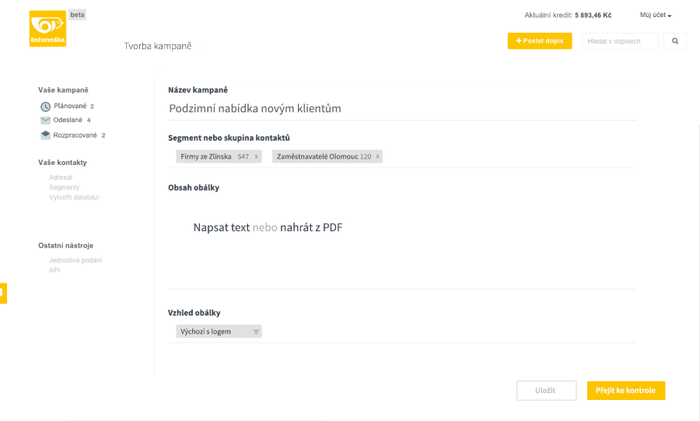Select Jednotlivá podání in Ostatní nástroje

75,260
